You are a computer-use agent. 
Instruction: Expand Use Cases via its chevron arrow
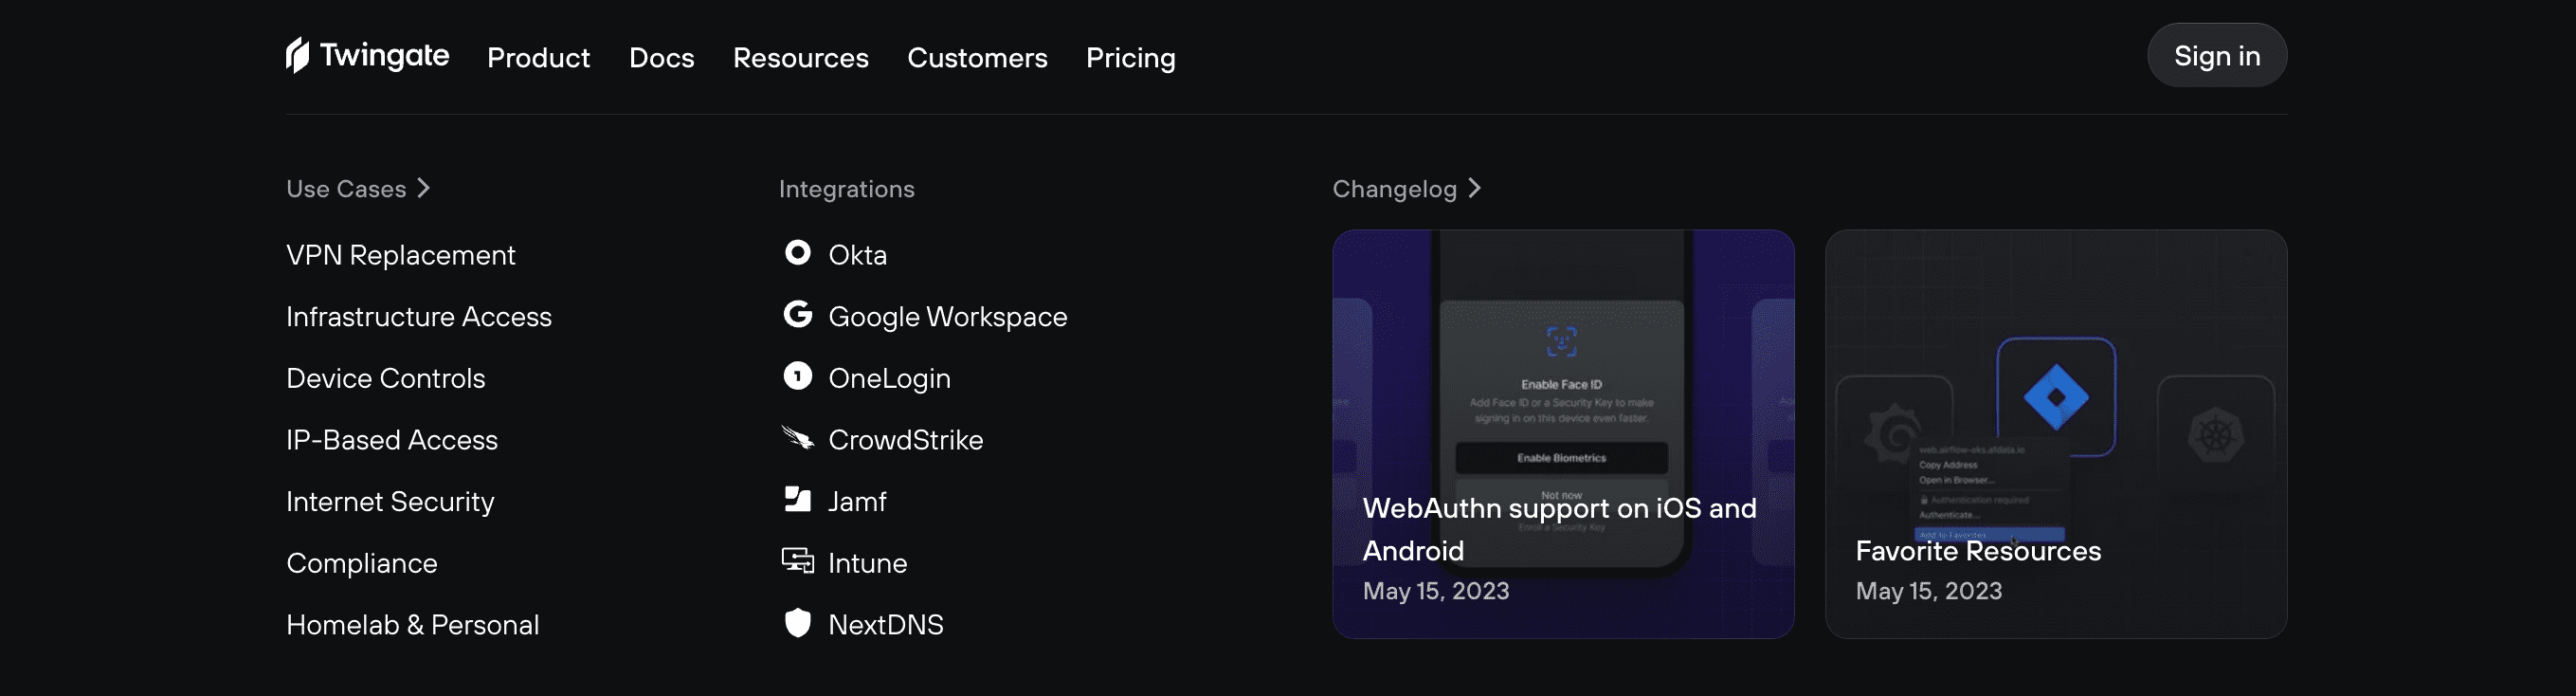click(424, 188)
